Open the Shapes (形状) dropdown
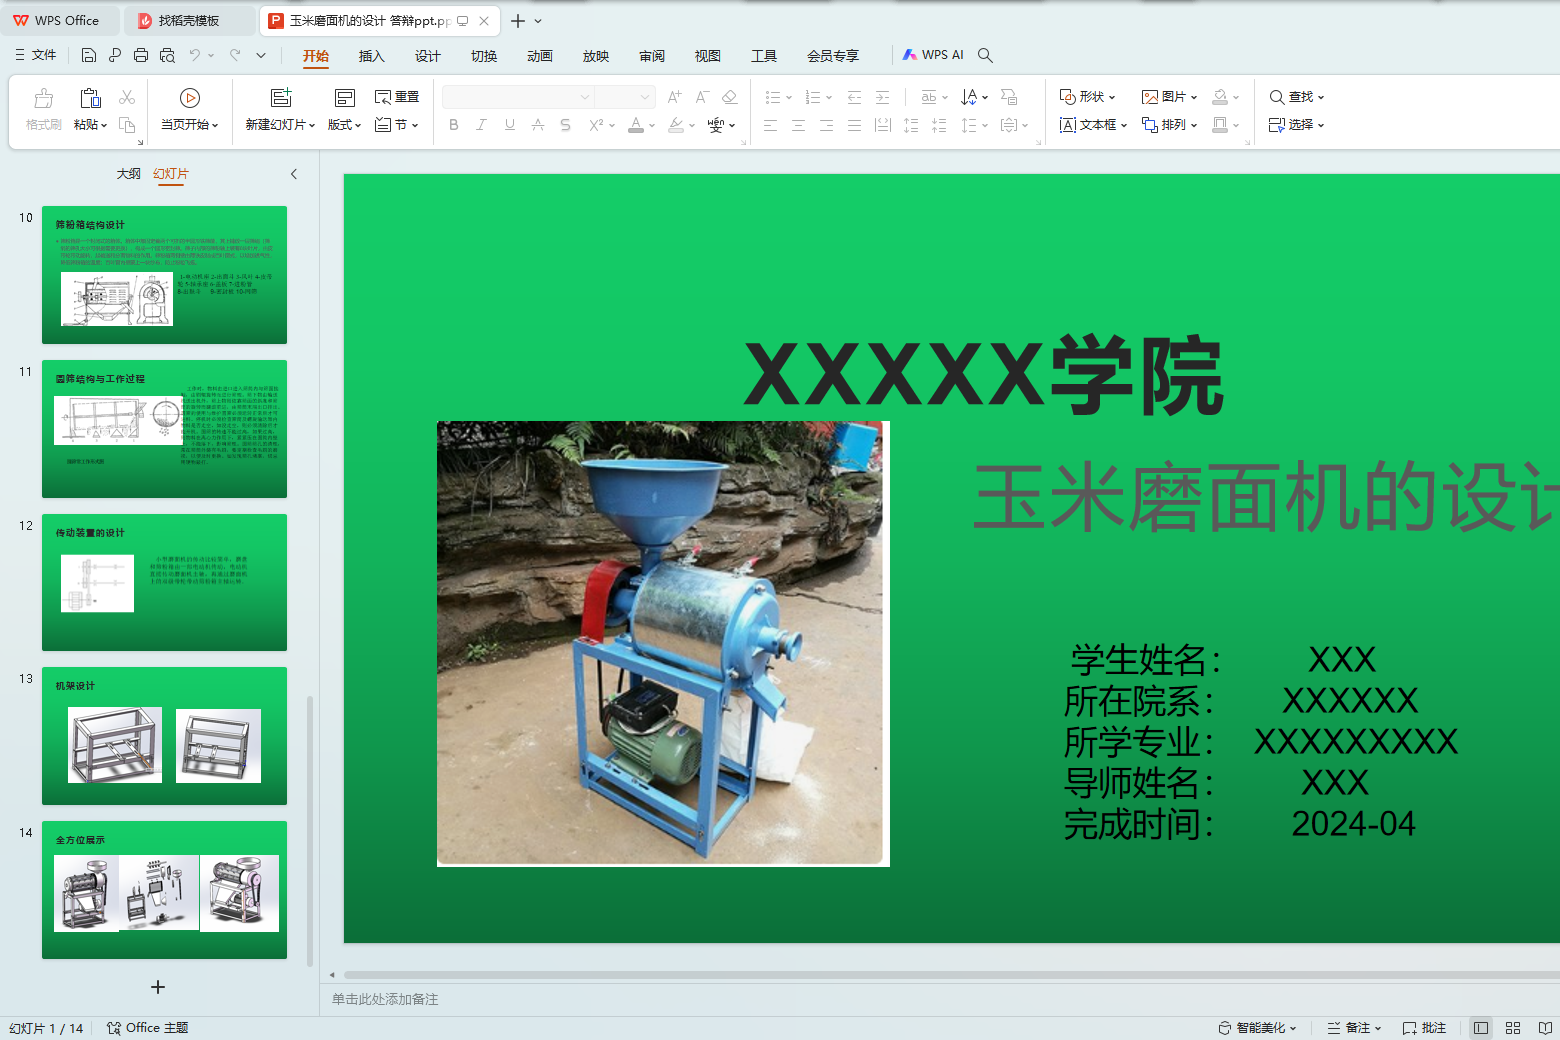This screenshot has height=1040, width=1560. [x=1088, y=97]
